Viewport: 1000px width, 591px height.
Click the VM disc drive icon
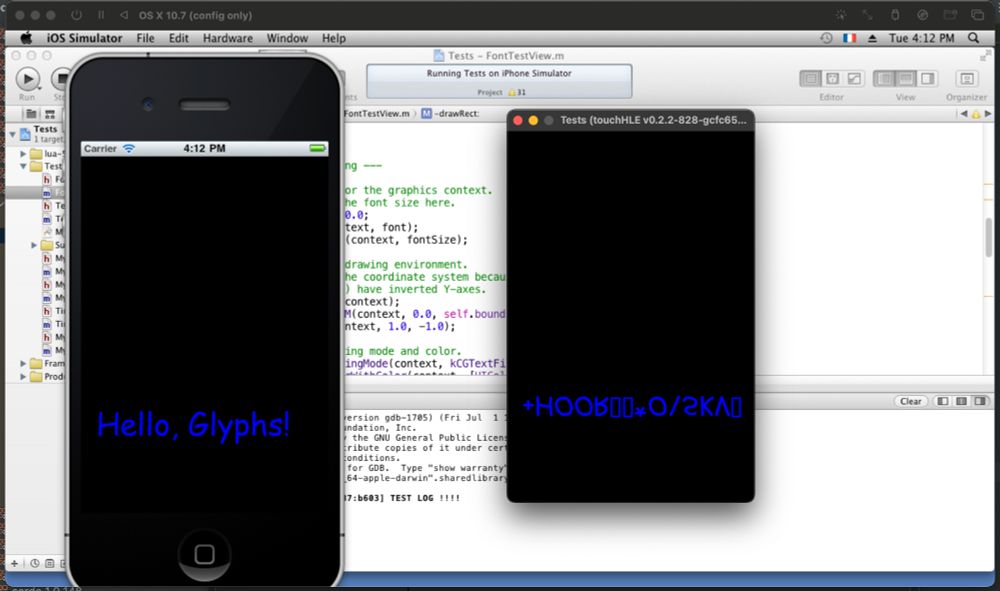(922, 15)
